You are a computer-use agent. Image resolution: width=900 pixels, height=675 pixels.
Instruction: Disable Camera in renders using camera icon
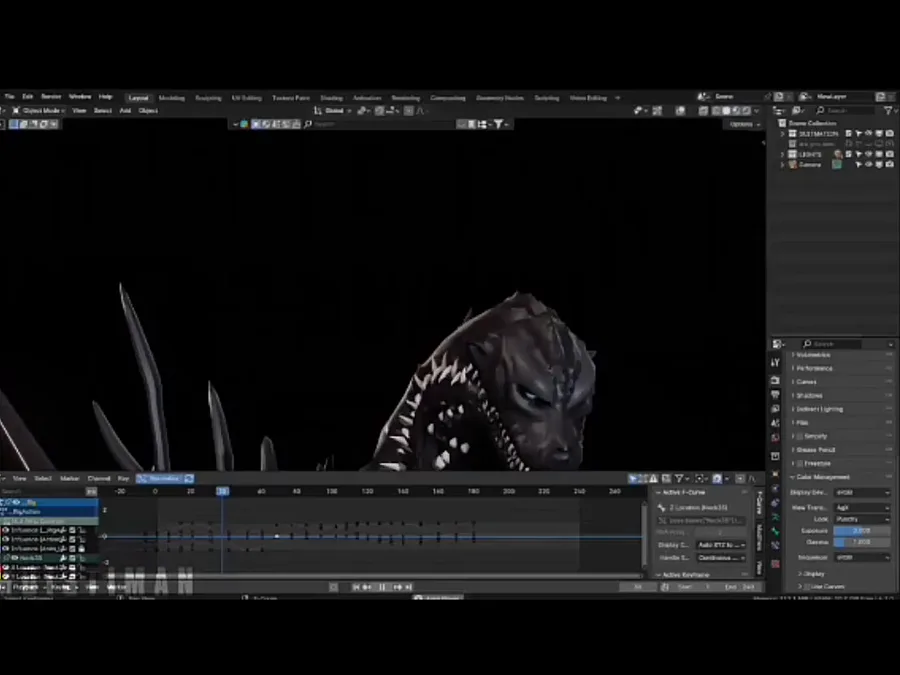(890, 165)
